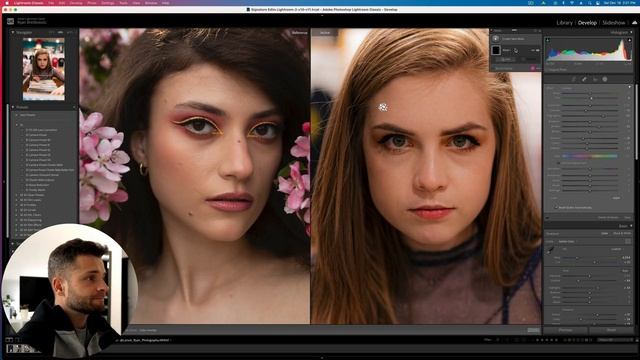Open the Develop menu in menu bar
Image resolution: width=640 pixels, height=360 pixels.
76,3
